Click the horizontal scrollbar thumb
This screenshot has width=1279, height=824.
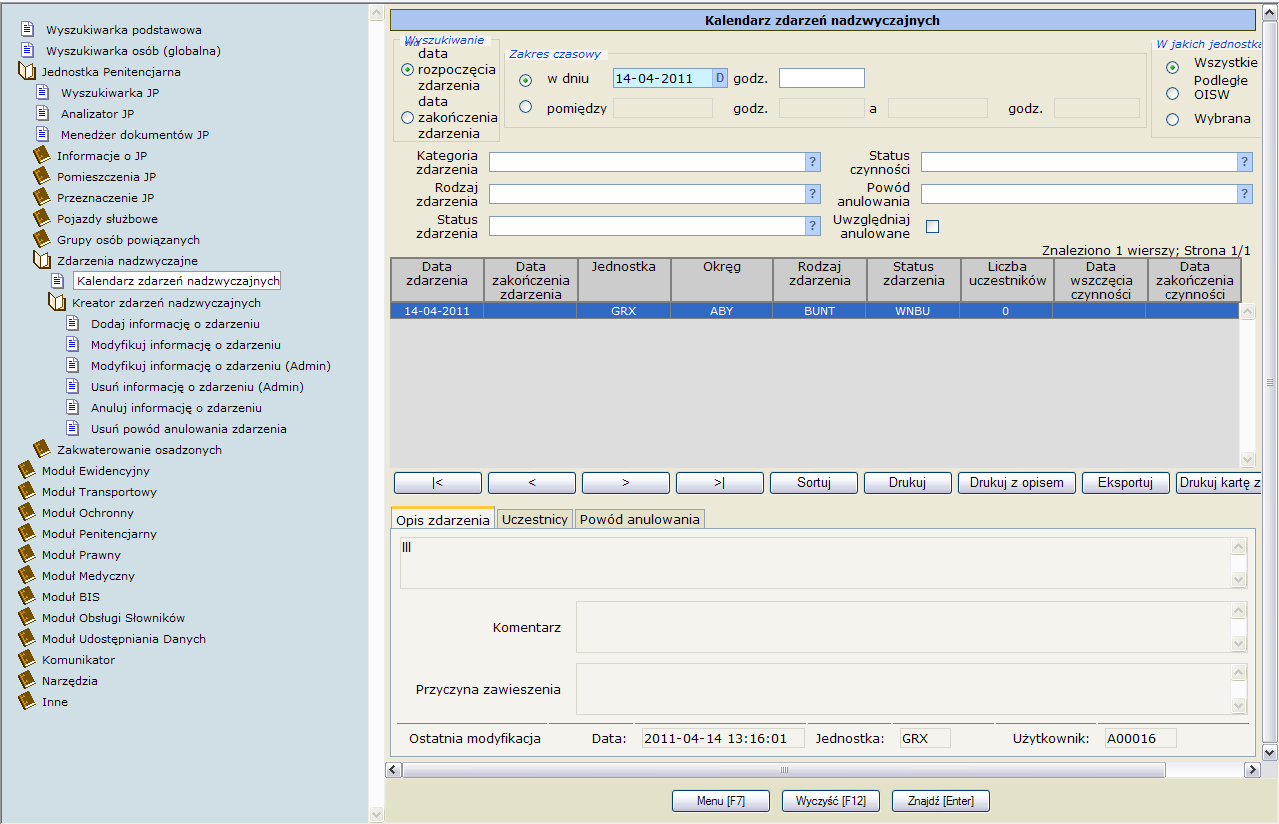[784, 770]
